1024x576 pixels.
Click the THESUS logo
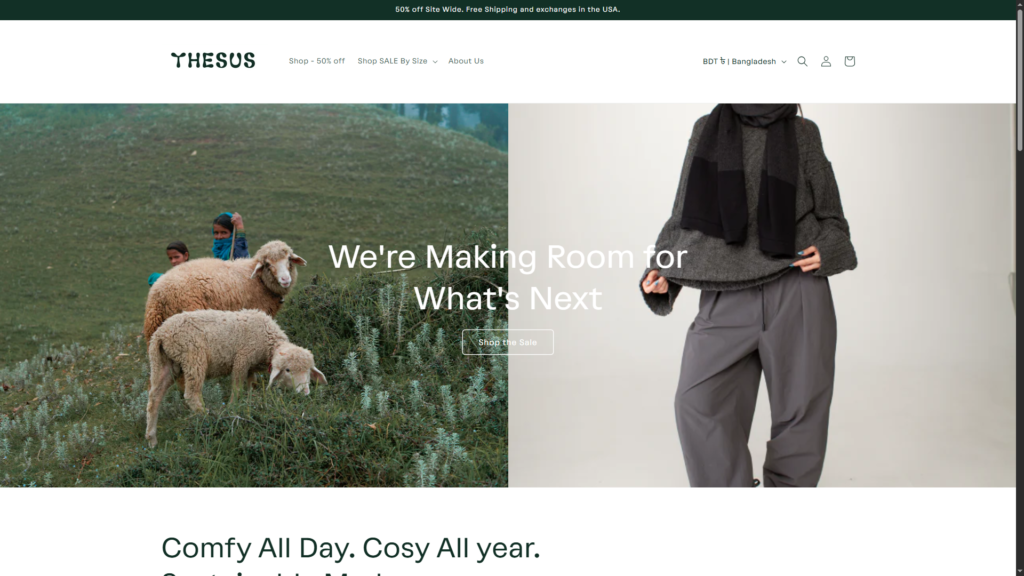tap(213, 60)
